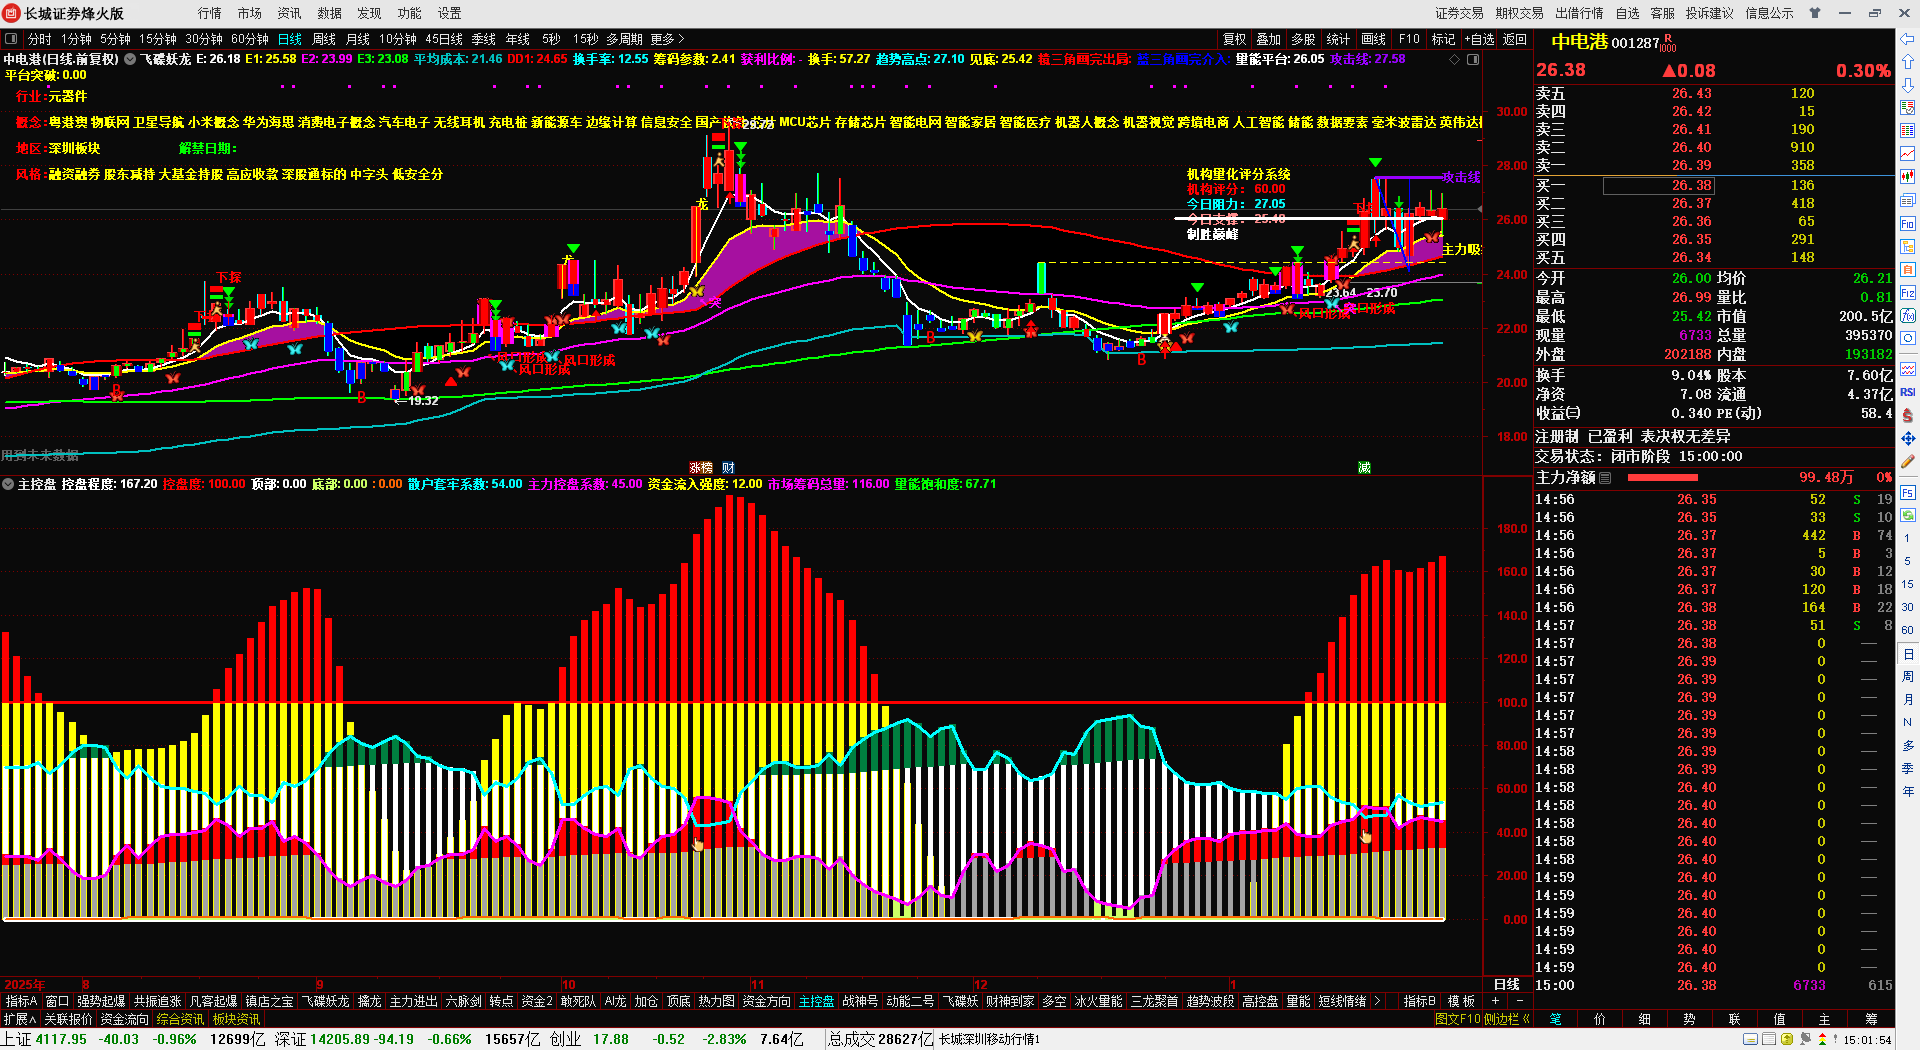Collapse the 扩展 panel at bottom left
1920x1050 pixels.
point(20,1019)
